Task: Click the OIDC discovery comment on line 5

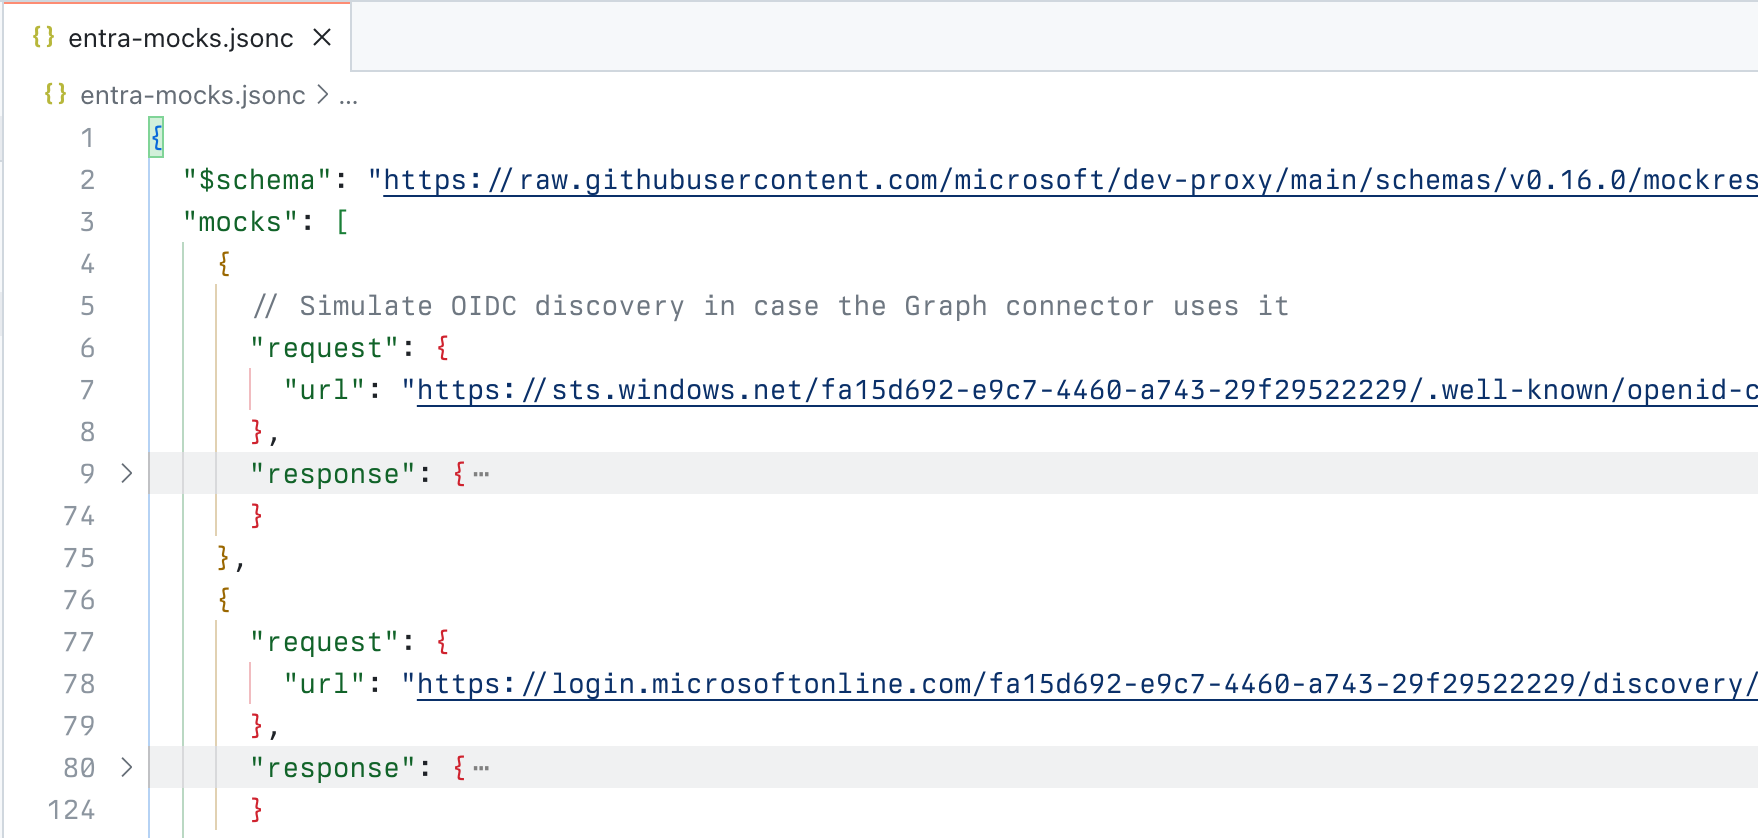Action: click(770, 306)
